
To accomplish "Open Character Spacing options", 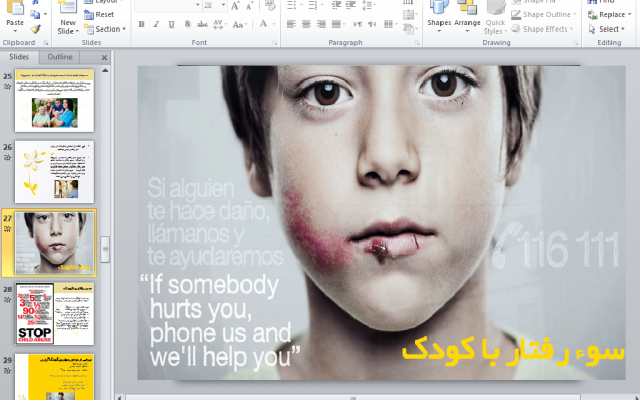I will (220, 24).
